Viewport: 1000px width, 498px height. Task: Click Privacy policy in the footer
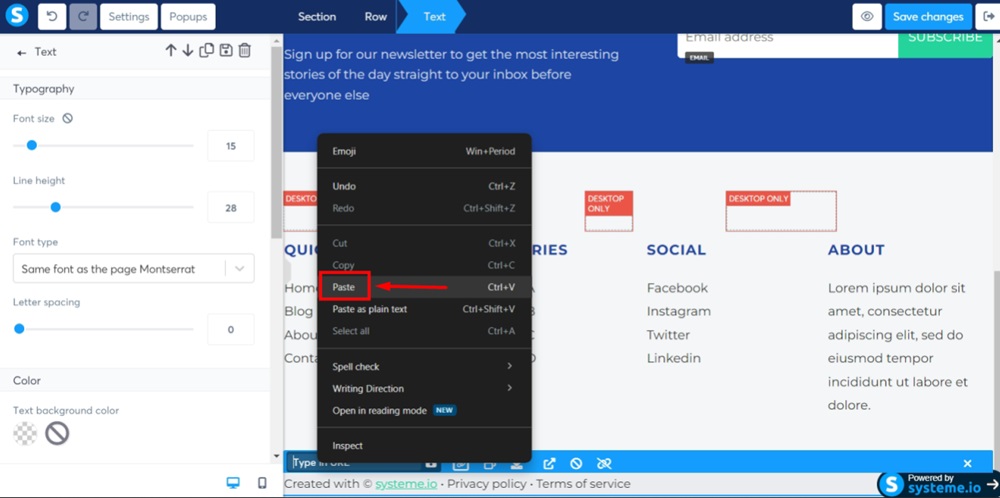[x=487, y=484]
